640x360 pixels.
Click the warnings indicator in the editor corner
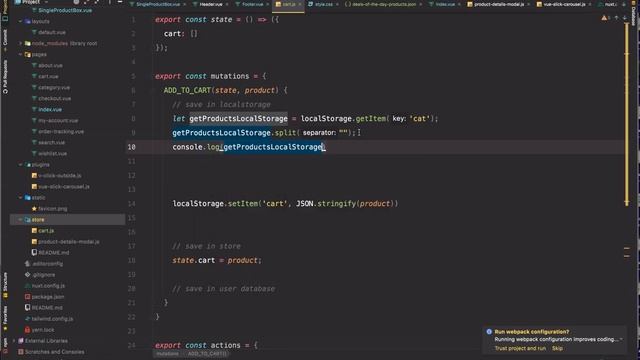click(605, 18)
